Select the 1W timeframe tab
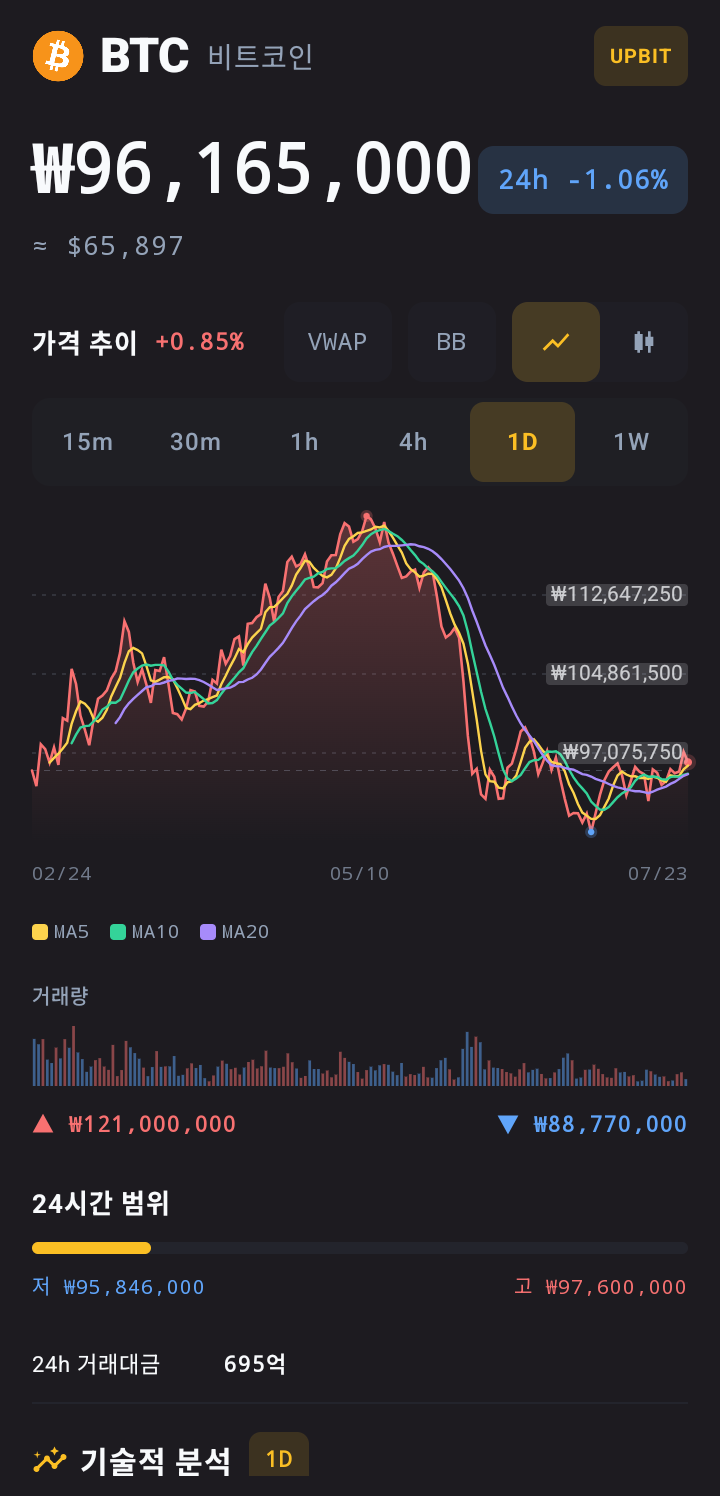The height and width of the screenshot is (1496, 720). click(631, 442)
